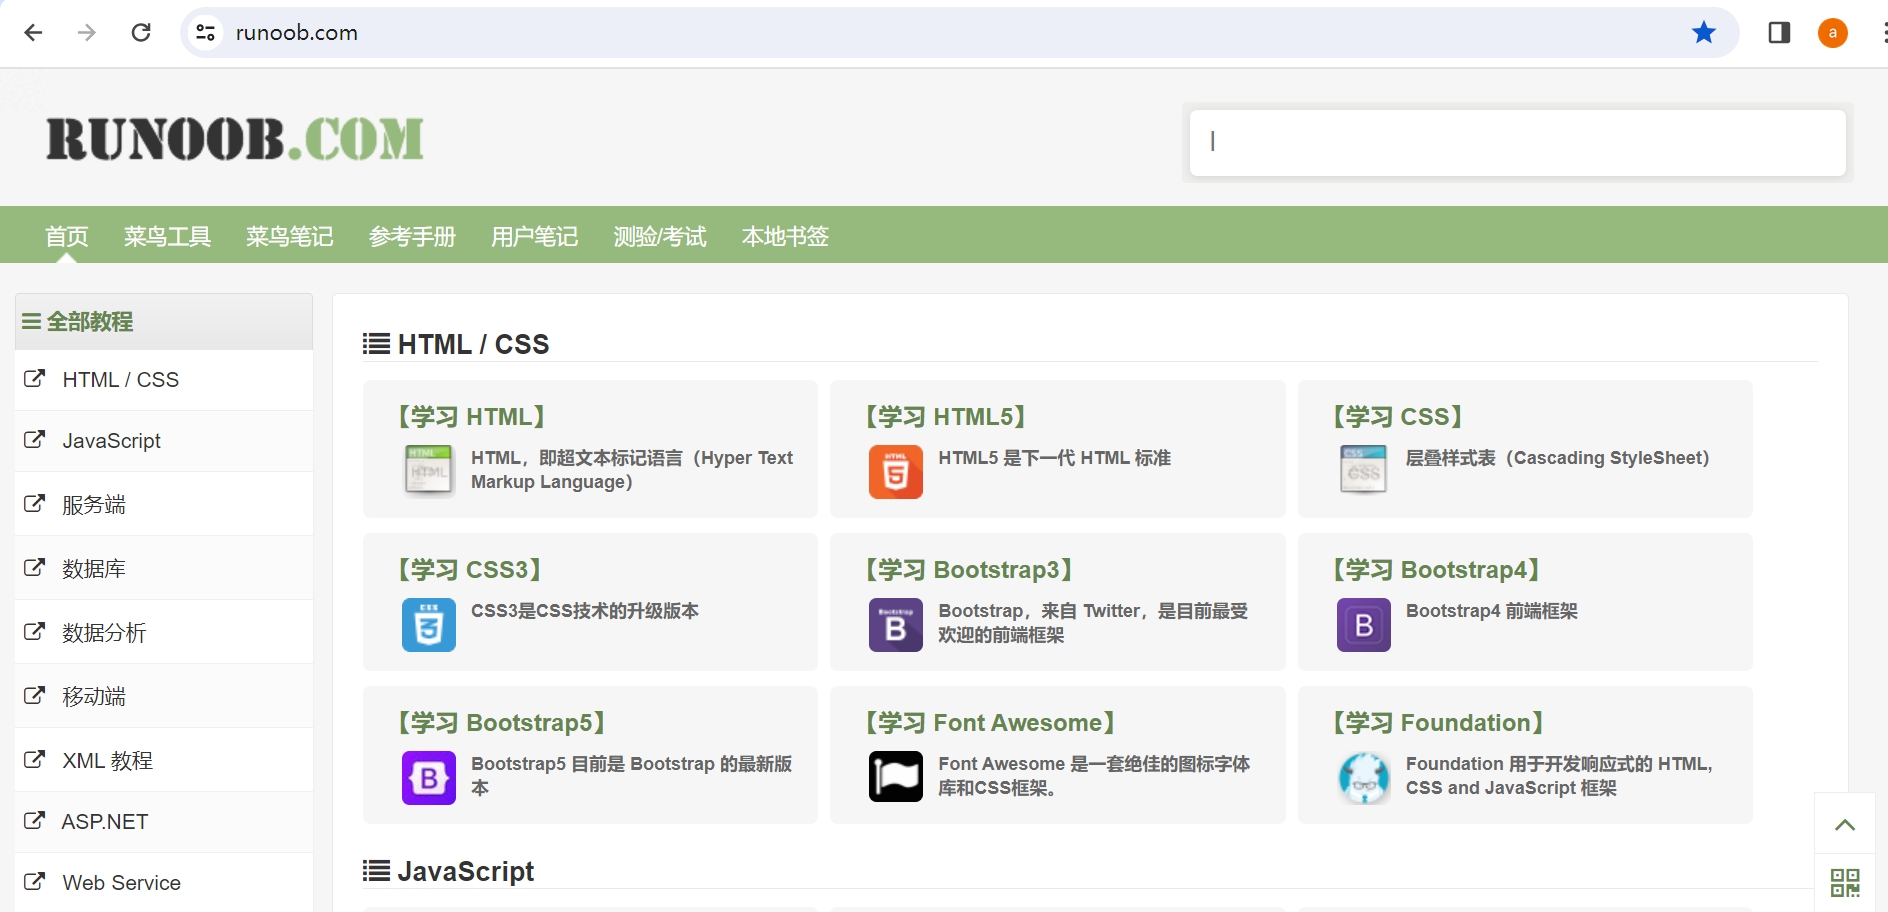Image resolution: width=1888 pixels, height=912 pixels.
Task: Click the 数据库 sidebar link
Action: tap(94, 569)
